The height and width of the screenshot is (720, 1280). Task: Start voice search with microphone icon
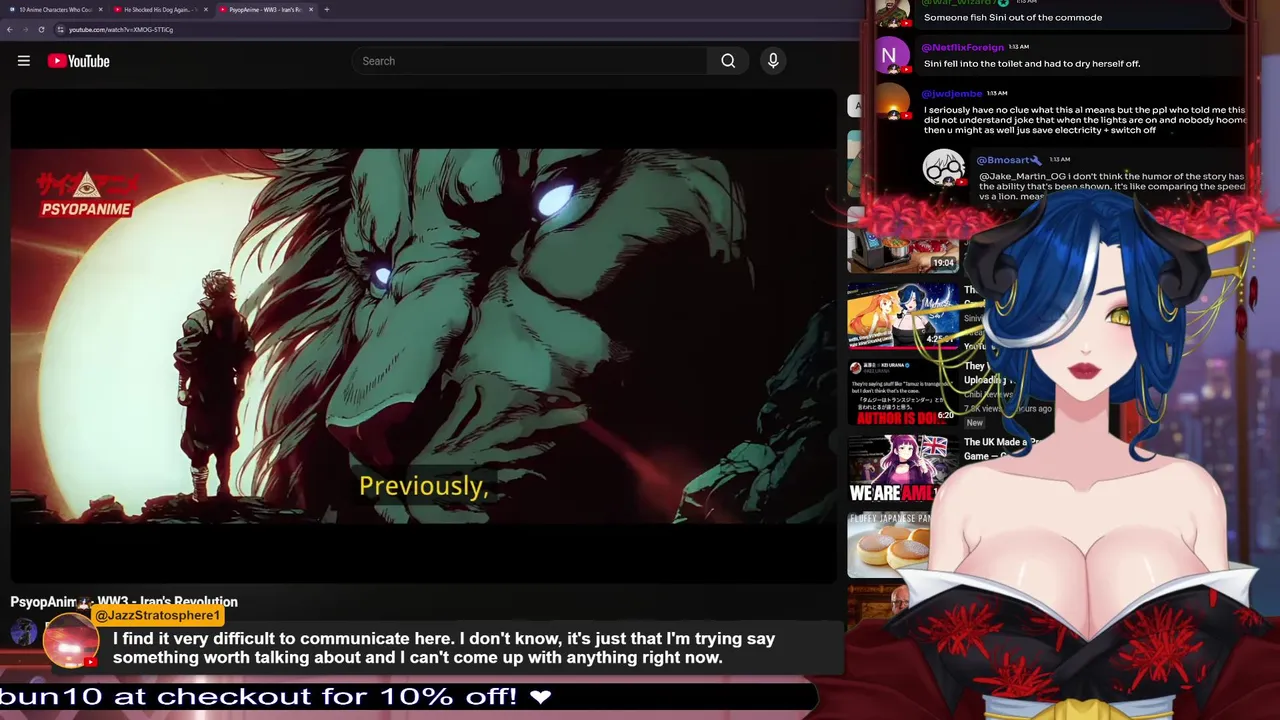point(773,61)
